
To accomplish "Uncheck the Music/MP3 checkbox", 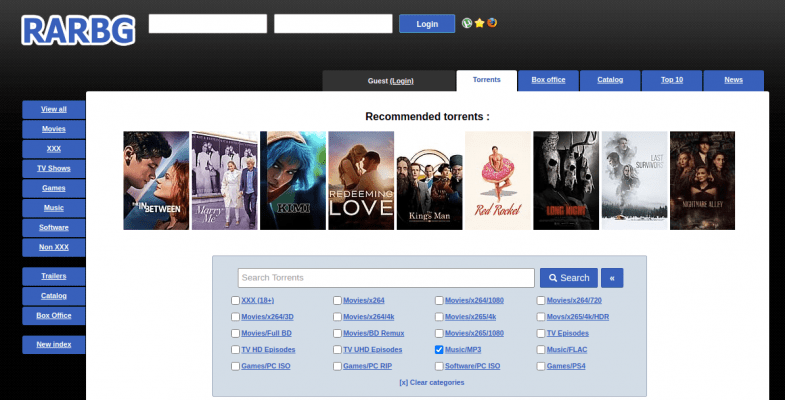I will [x=439, y=350].
